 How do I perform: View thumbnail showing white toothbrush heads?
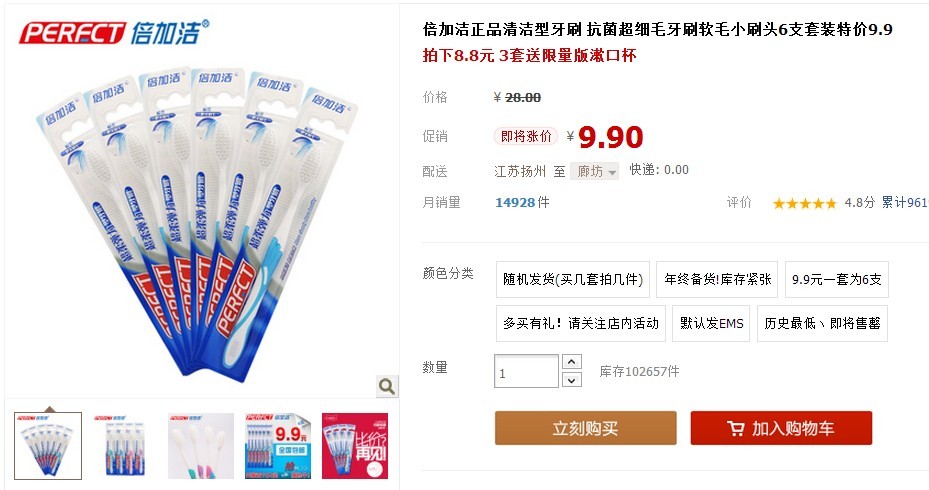click(201, 446)
